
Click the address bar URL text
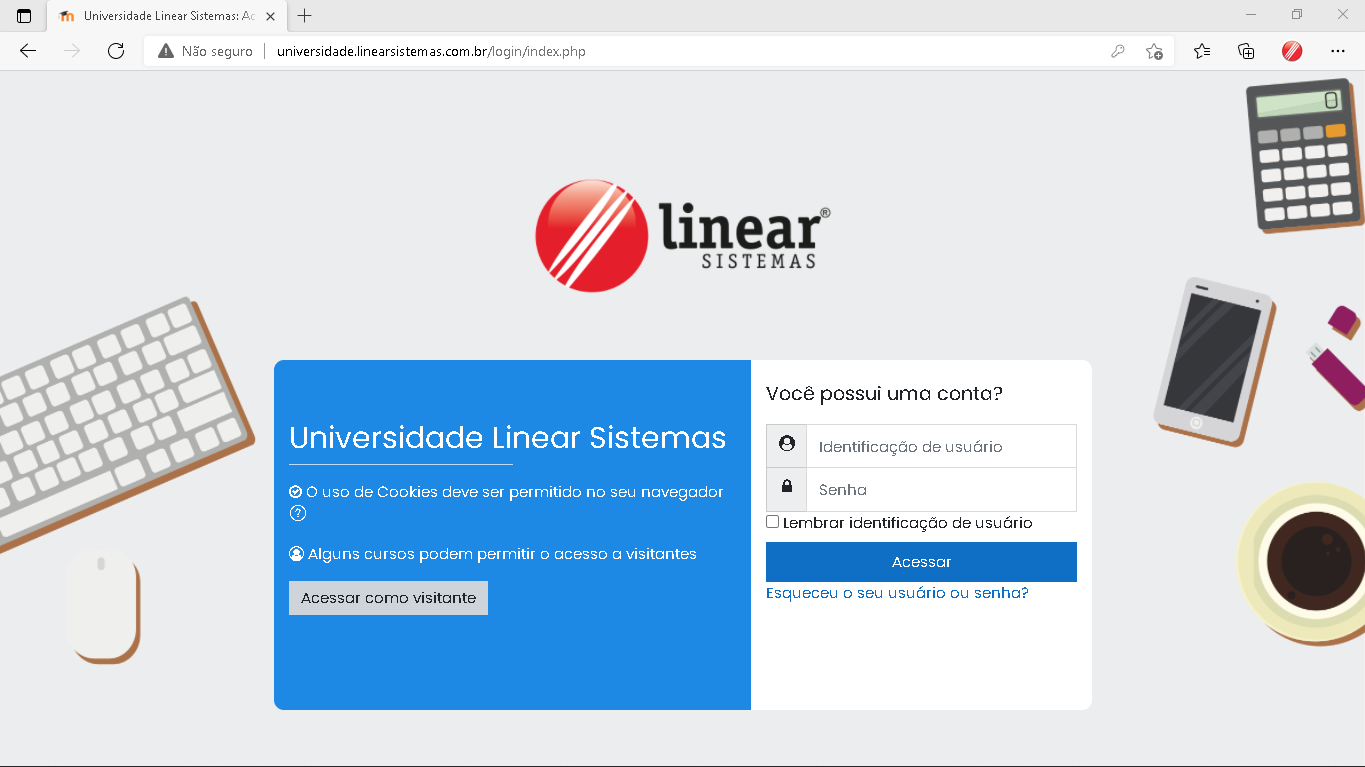(x=431, y=51)
